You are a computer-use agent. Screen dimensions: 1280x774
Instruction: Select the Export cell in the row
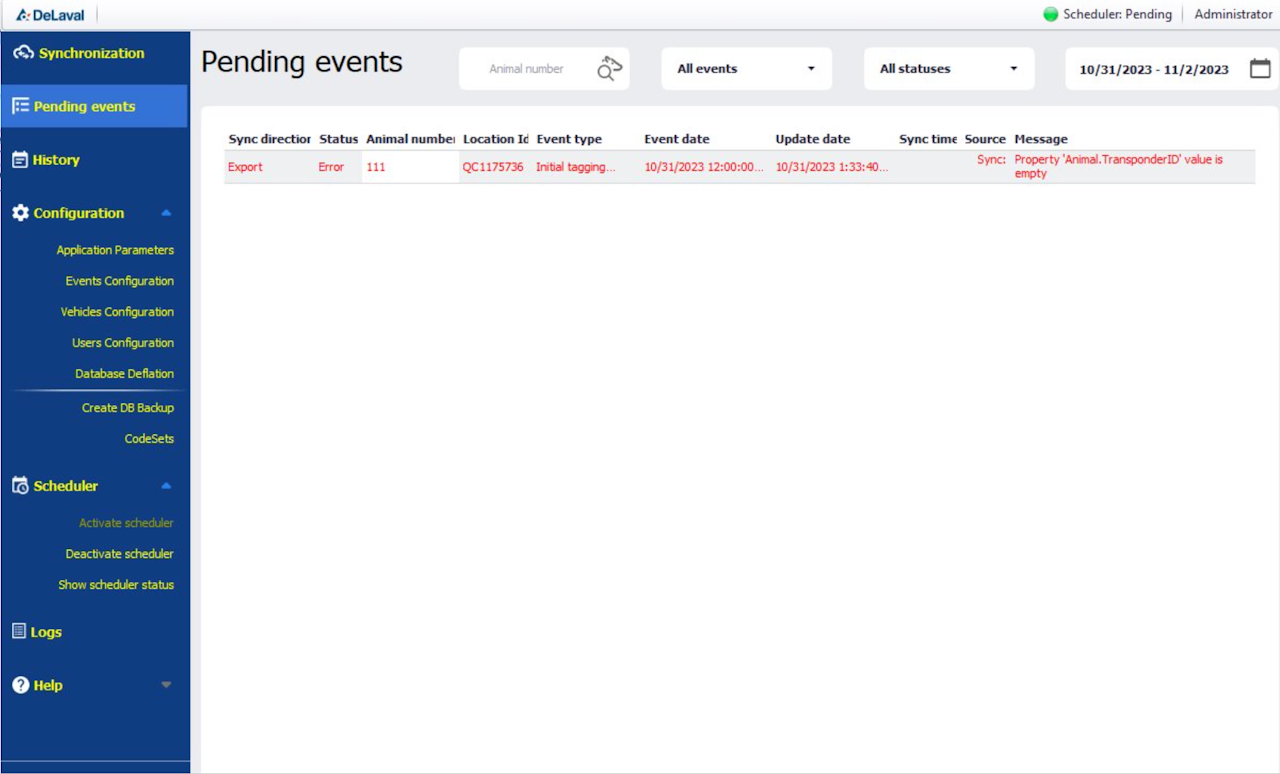point(245,167)
